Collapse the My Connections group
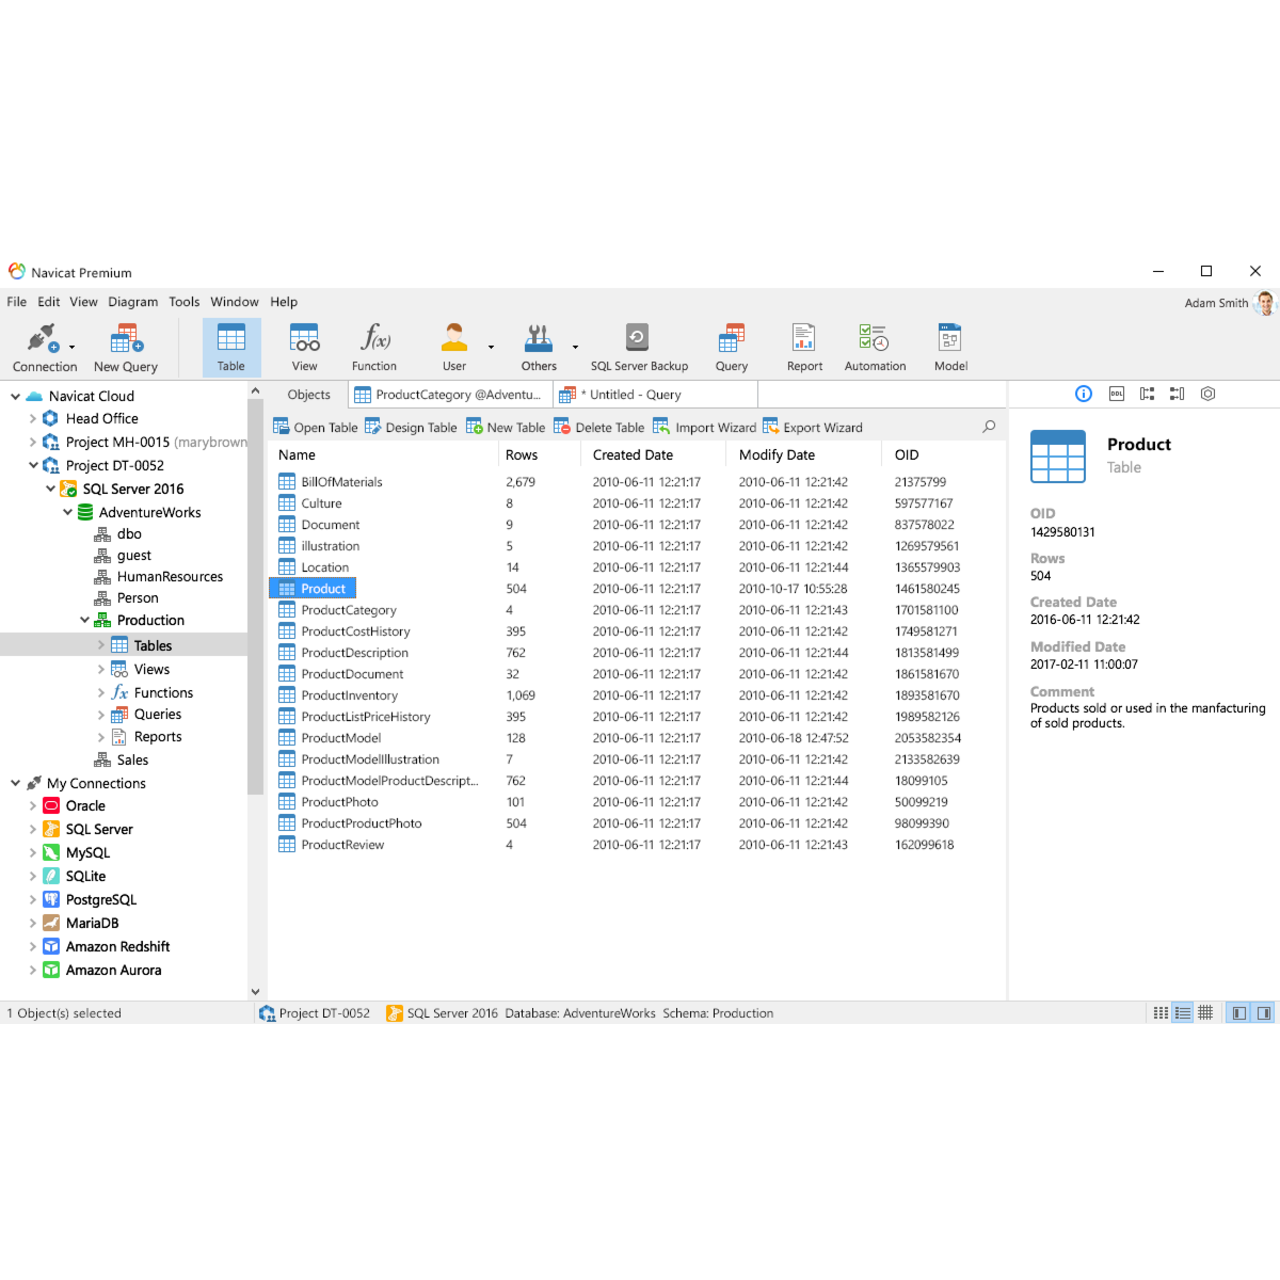Viewport: 1280px width, 1280px height. tap(15, 783)
